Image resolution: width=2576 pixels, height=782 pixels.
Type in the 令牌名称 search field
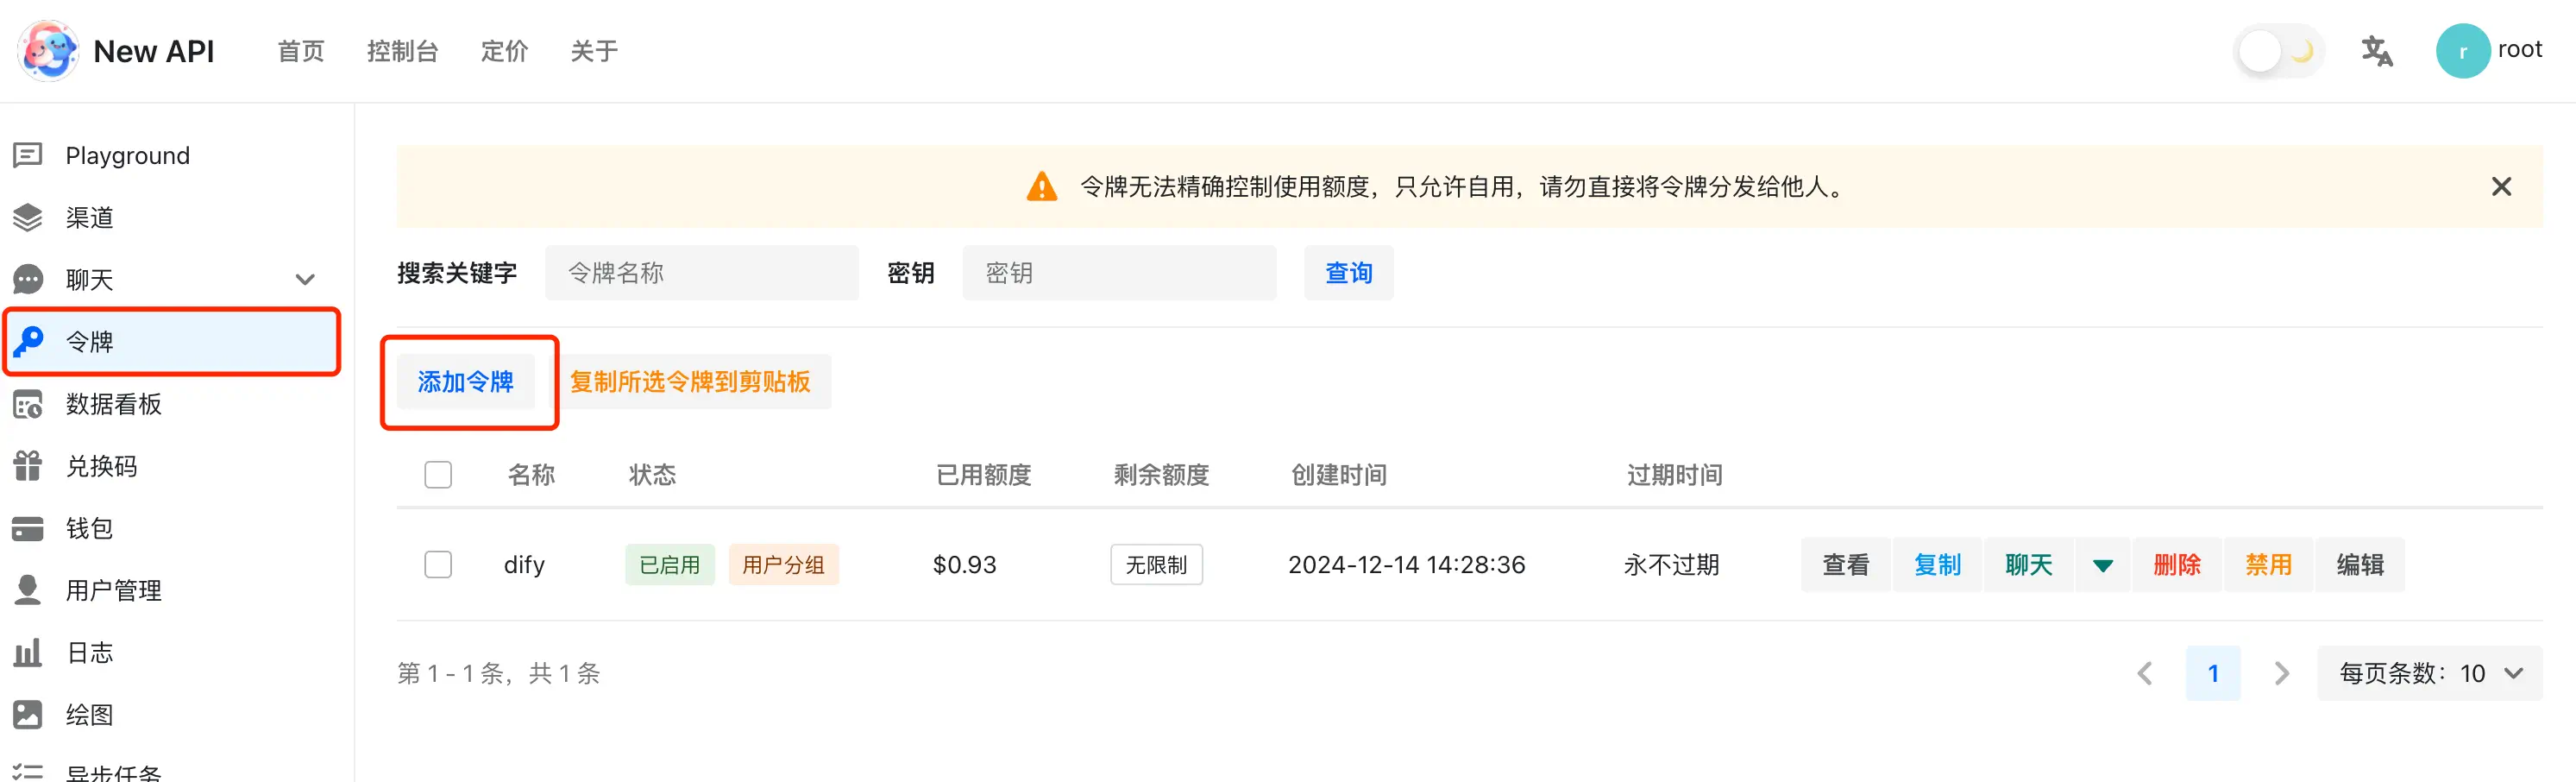tap(701, 272)
